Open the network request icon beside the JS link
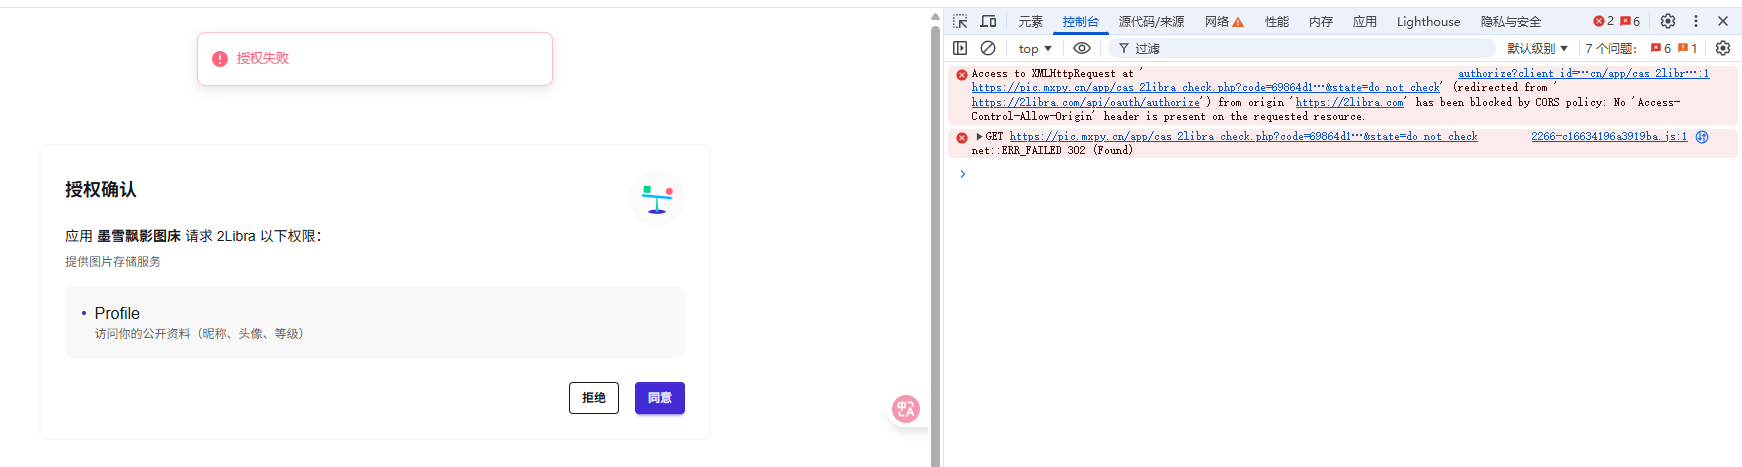 [x=1701, y=137]
